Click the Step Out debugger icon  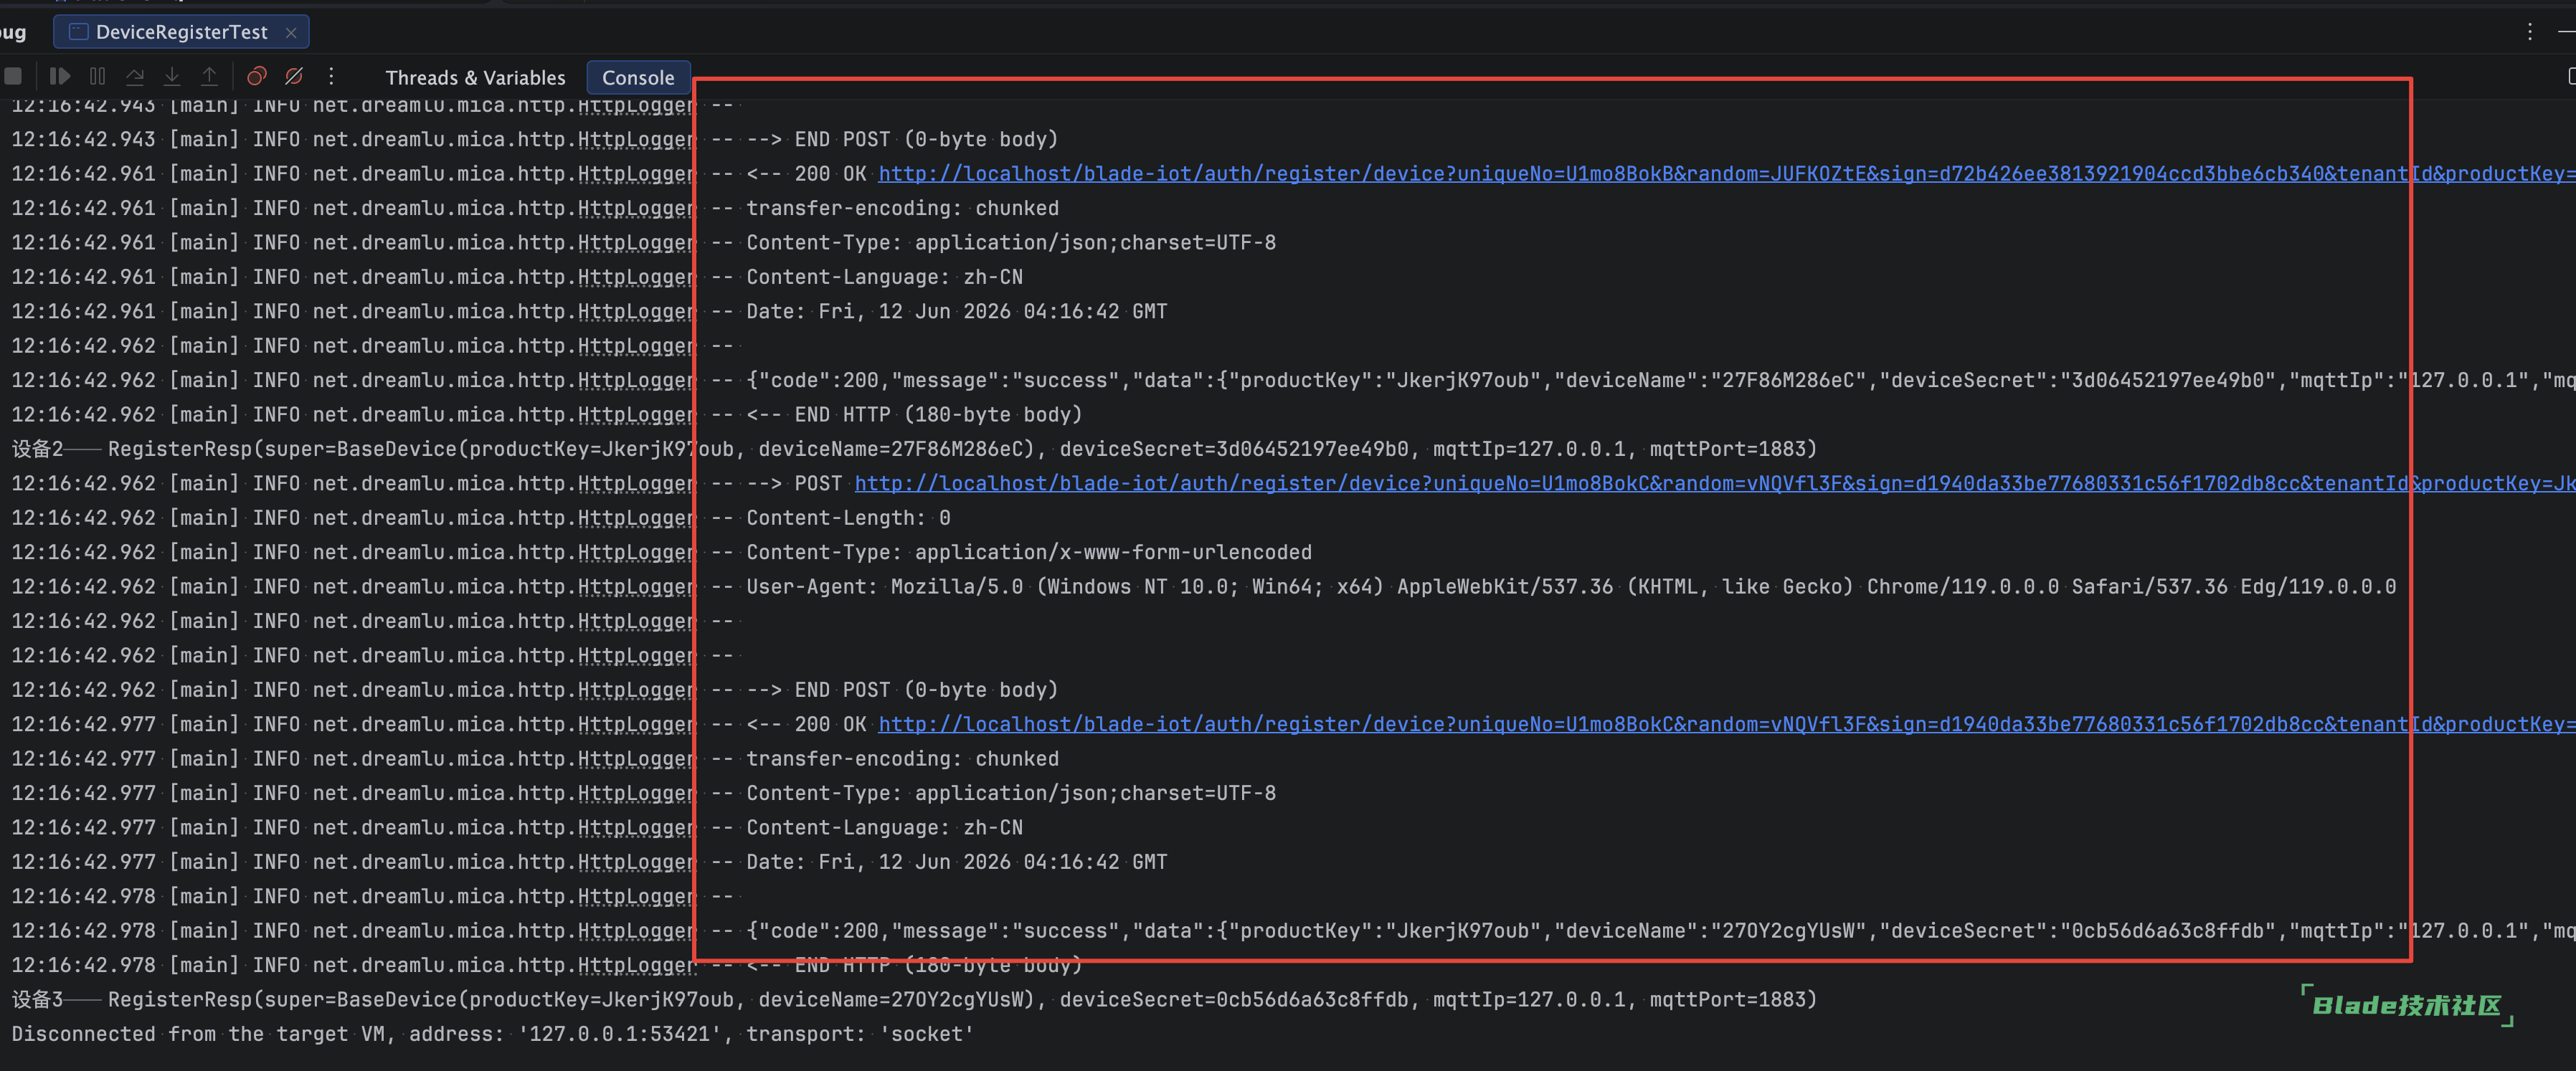tap(209, 76)
